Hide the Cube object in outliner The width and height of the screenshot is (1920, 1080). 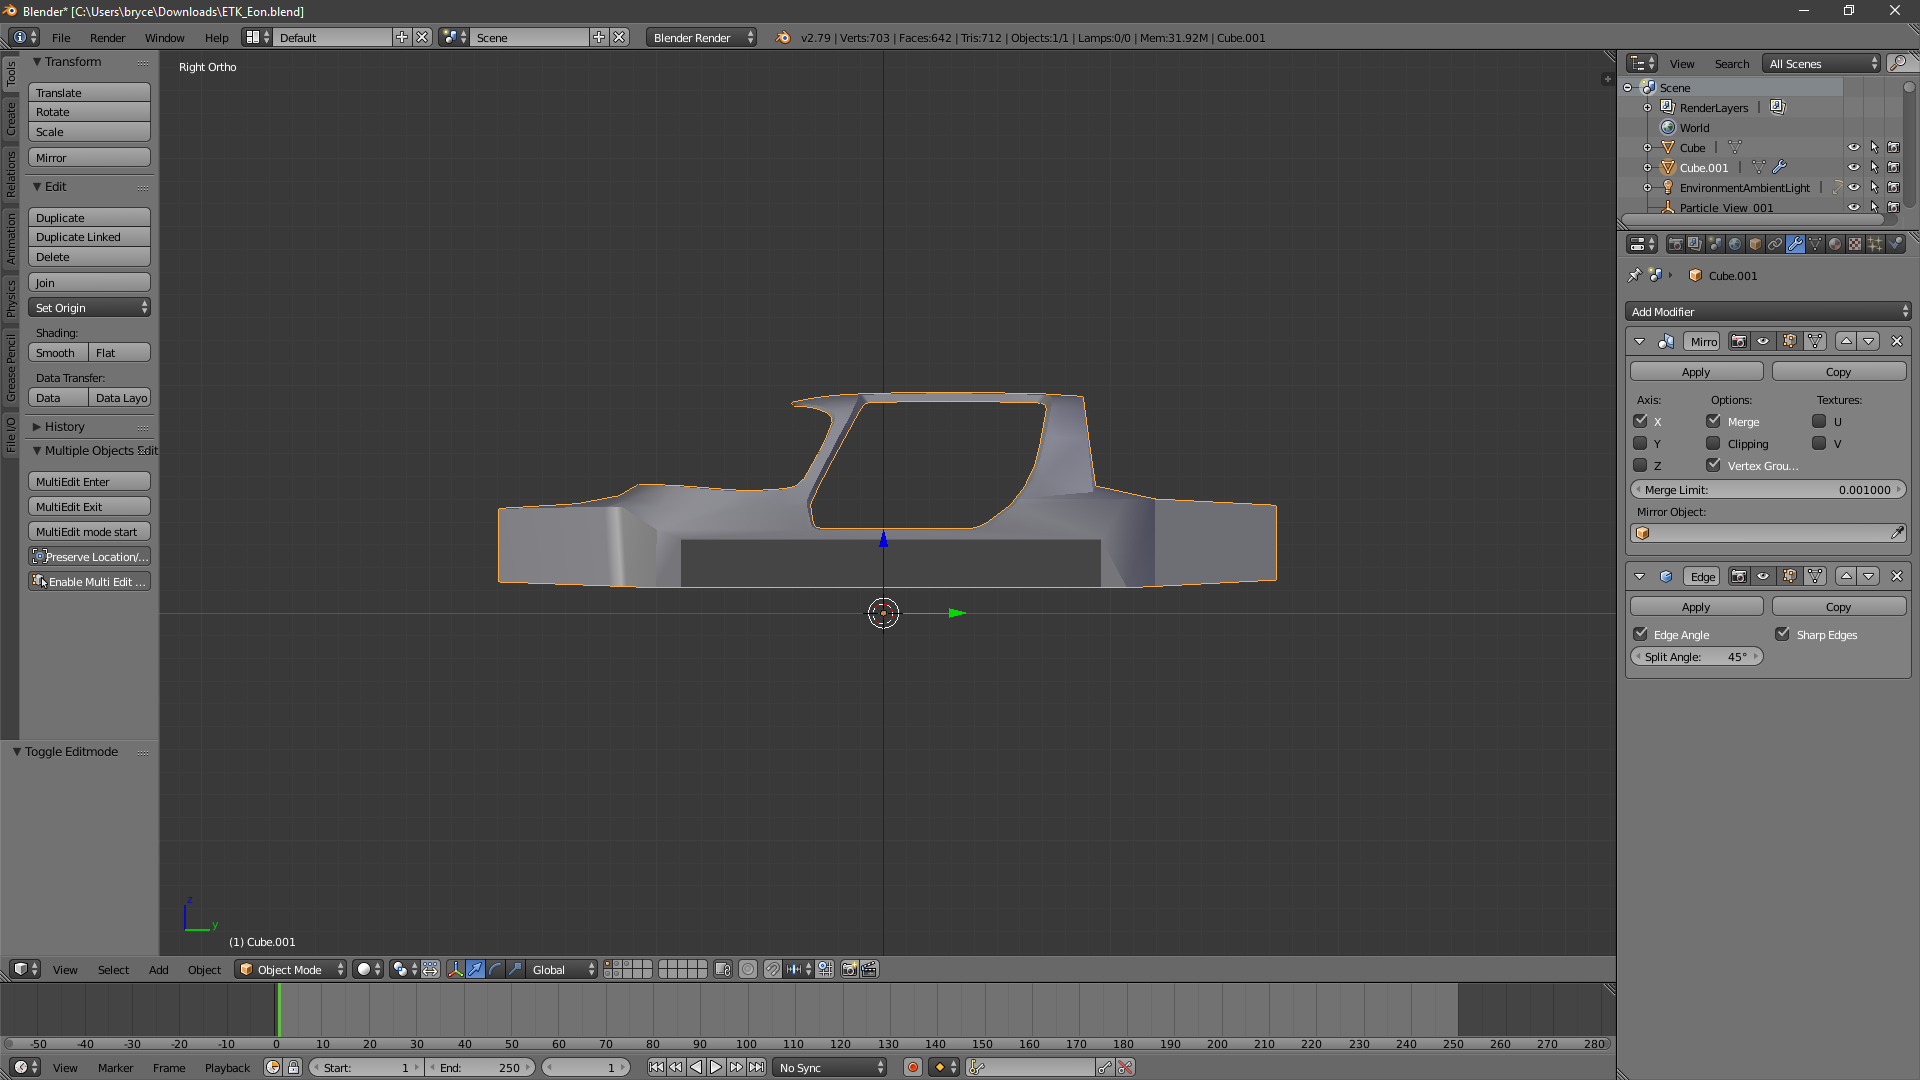coord(1853,147)
